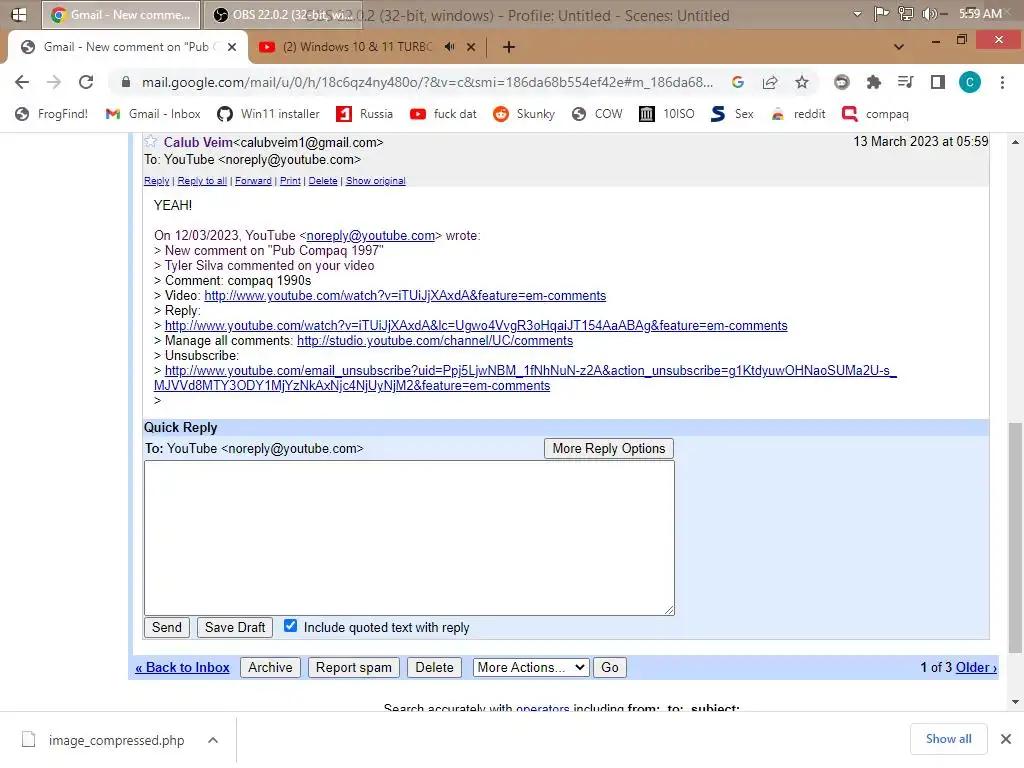Click the Archive button
1024x768 pixels.
click(270, 667)
